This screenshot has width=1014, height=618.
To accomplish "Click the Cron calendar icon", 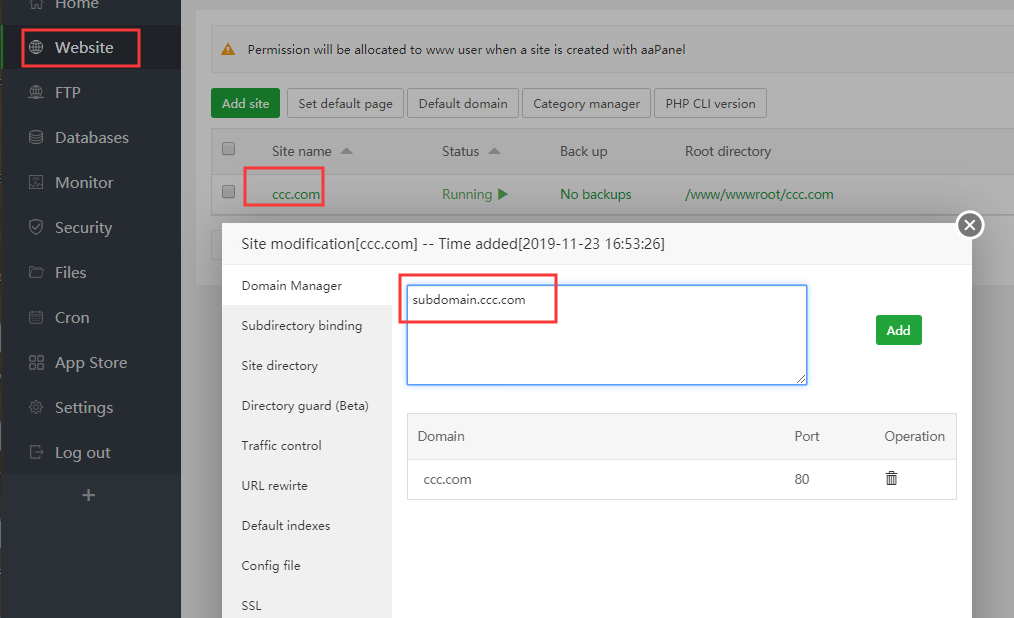I will 37,318.
